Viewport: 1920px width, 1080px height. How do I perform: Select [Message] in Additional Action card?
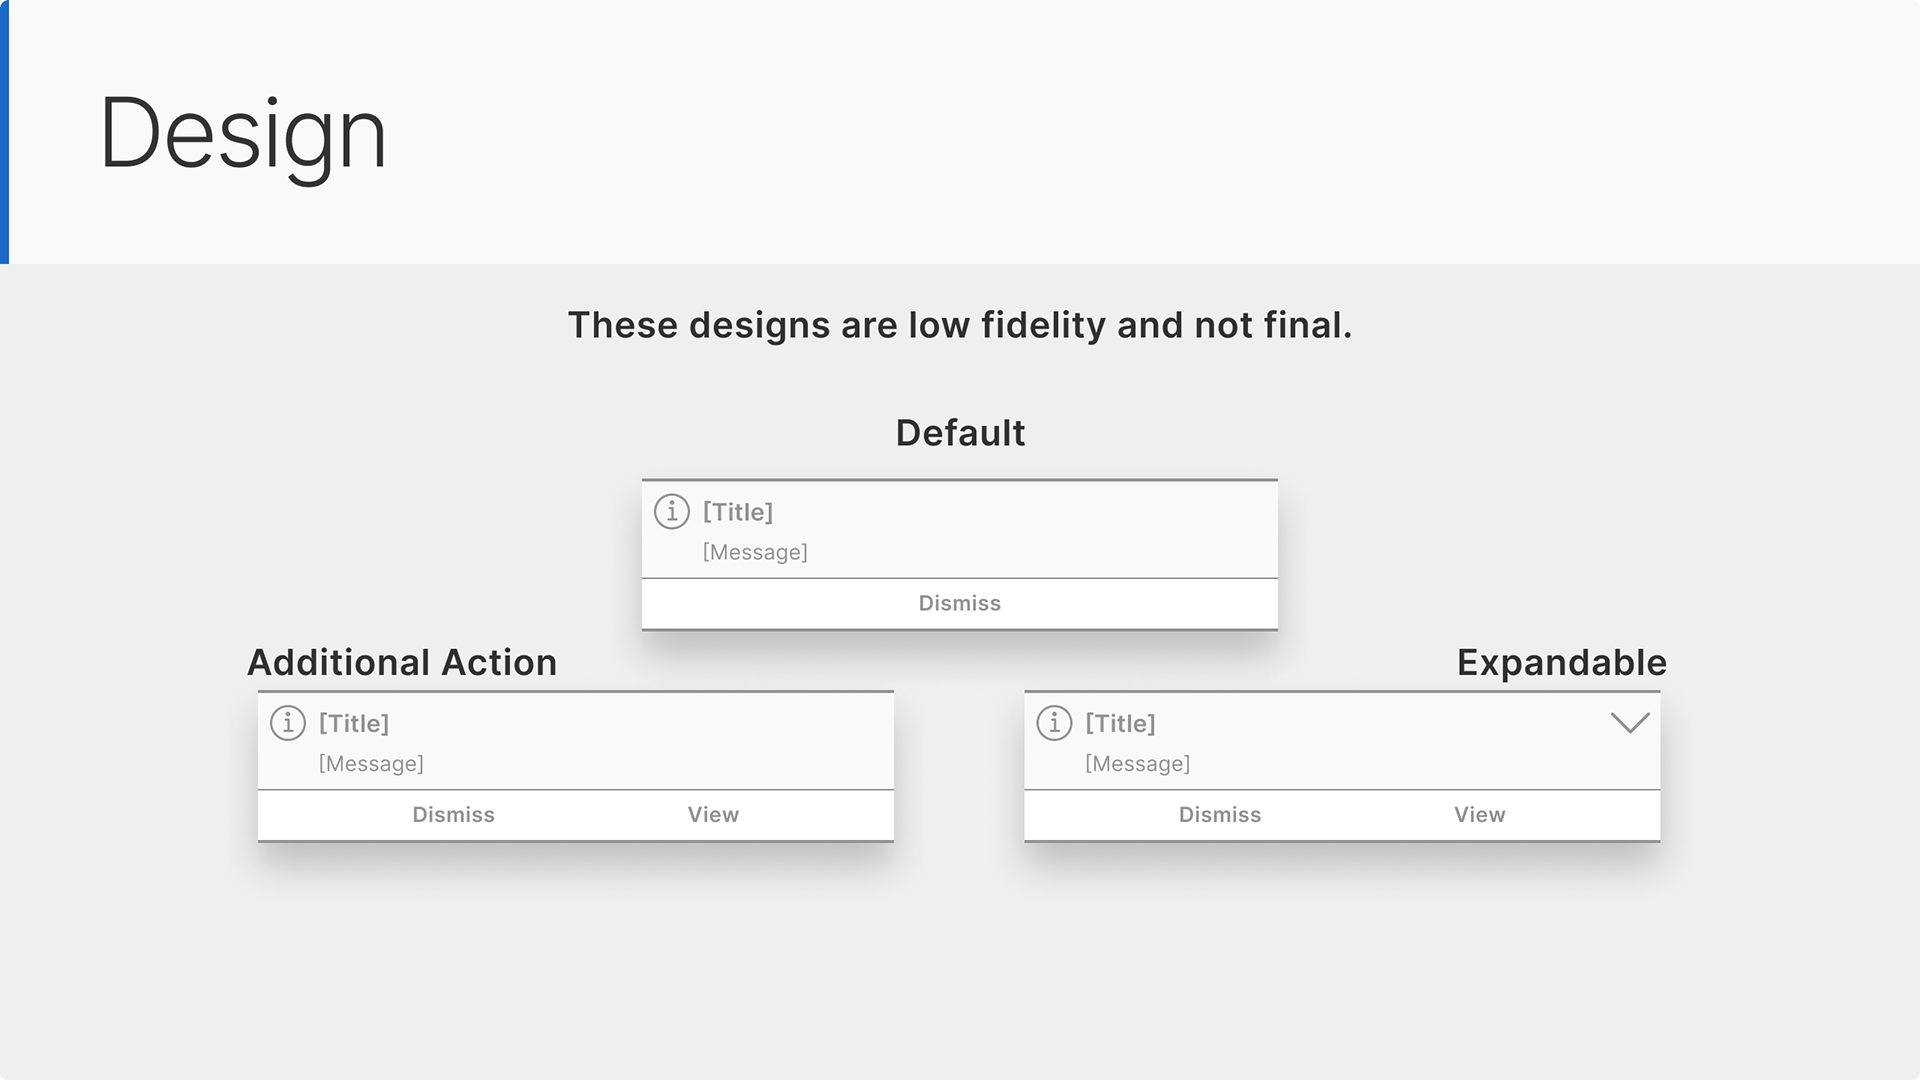coord(371,764)
